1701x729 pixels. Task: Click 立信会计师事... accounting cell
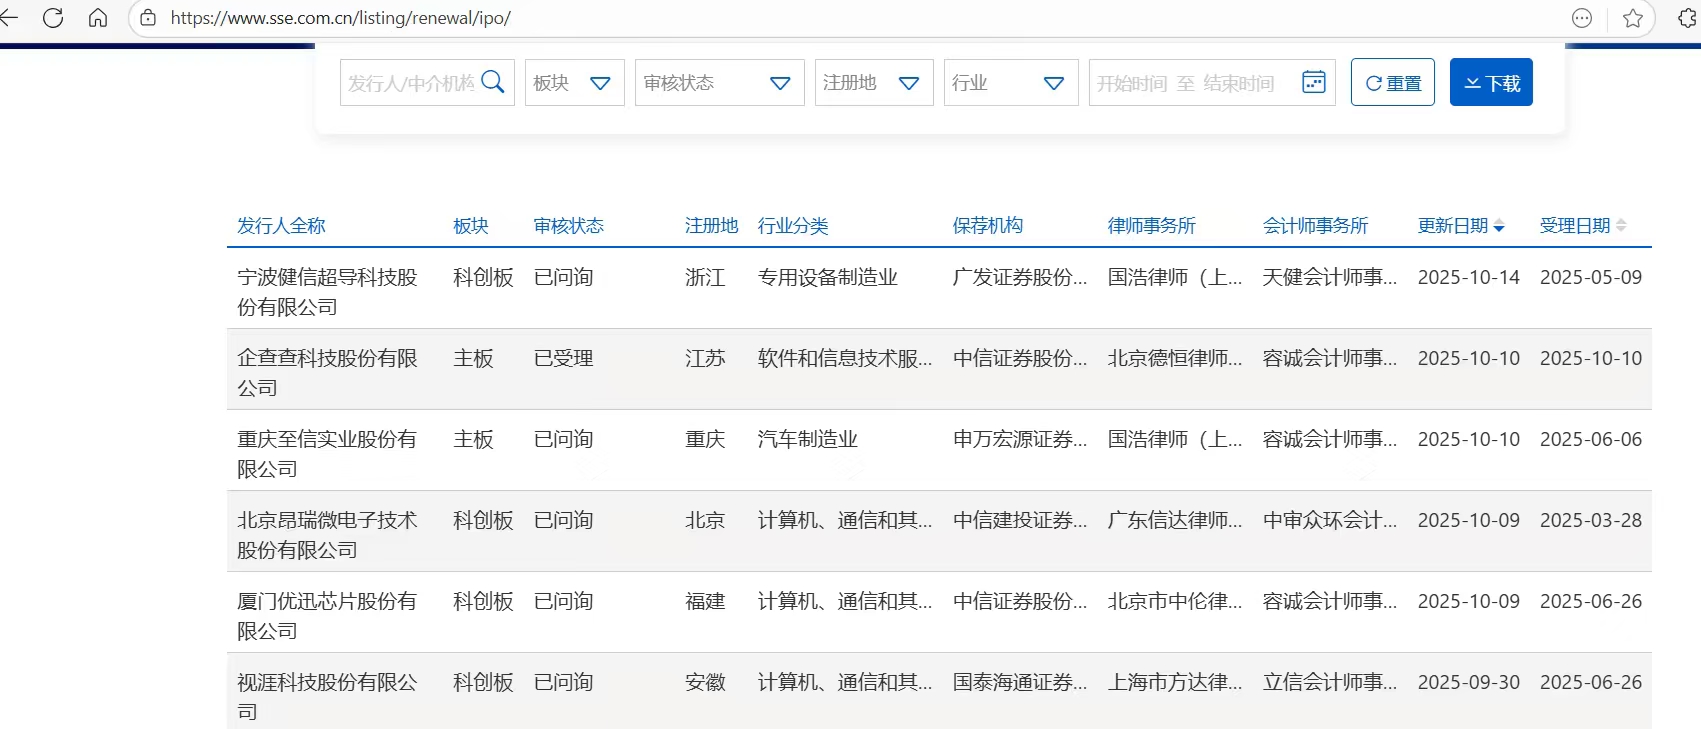coord(1330,682)
